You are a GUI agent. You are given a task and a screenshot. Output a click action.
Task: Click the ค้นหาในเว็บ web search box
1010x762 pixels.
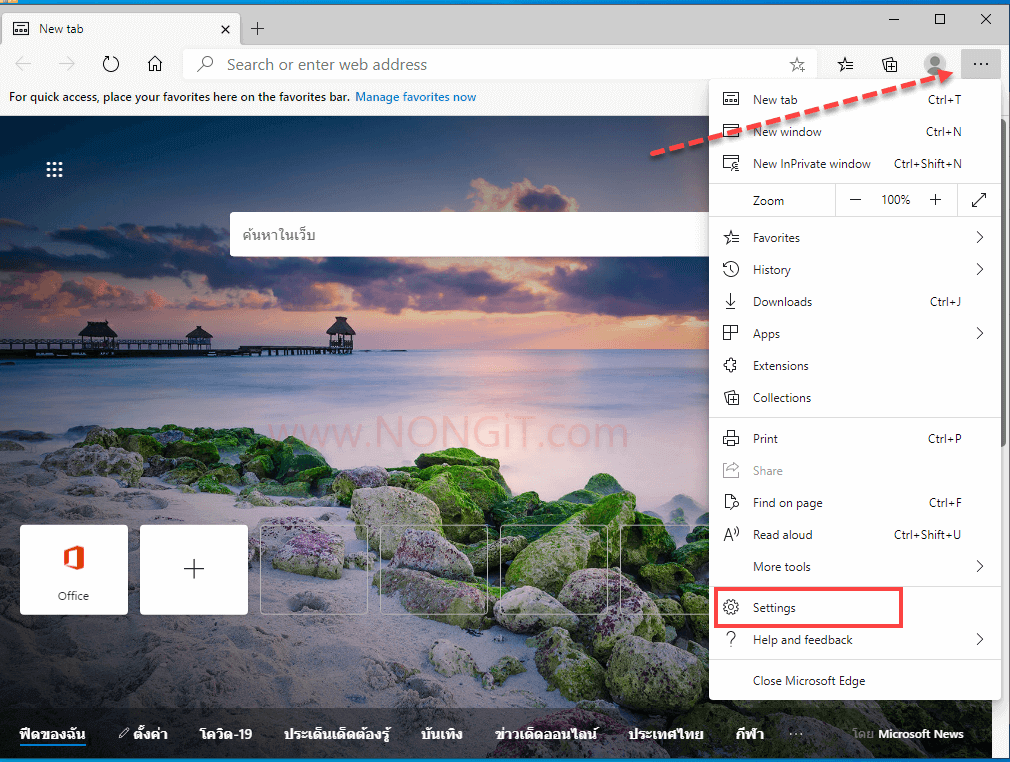[469, 234]
